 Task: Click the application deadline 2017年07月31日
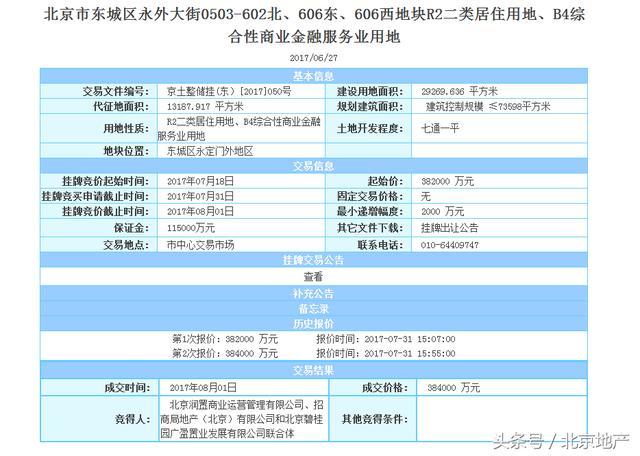(x=200, y=196)
